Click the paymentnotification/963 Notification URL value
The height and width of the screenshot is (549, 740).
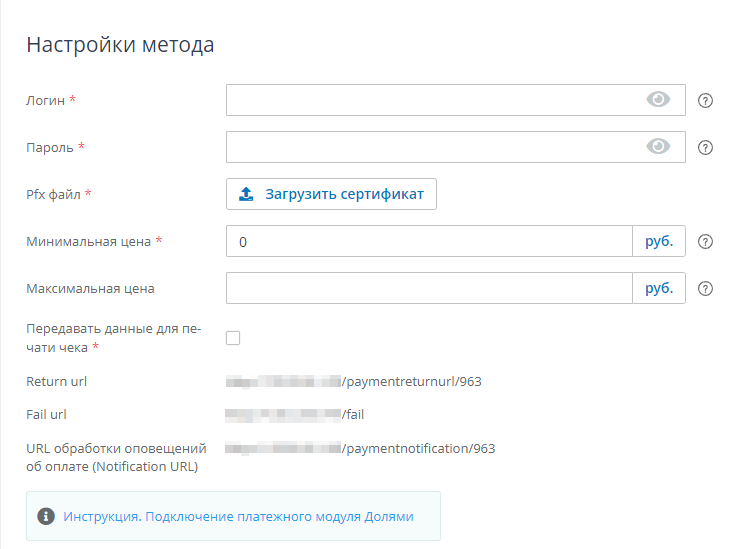click(360, 448)
